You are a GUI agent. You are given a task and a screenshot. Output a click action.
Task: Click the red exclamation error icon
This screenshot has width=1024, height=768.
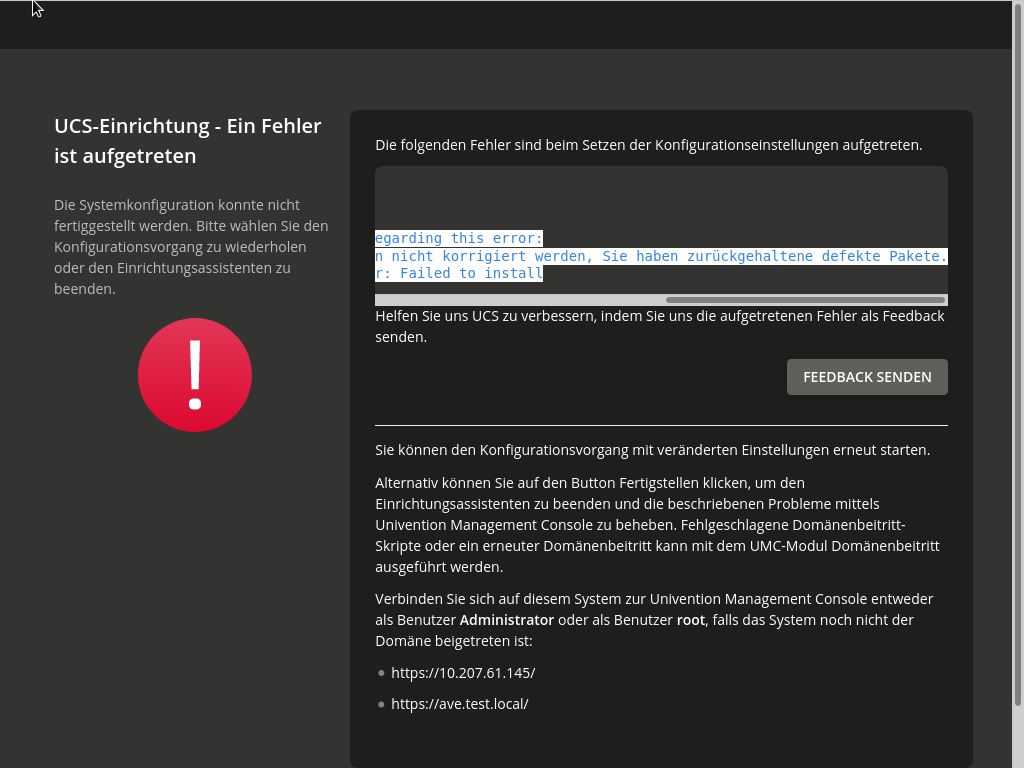point(195,375)
